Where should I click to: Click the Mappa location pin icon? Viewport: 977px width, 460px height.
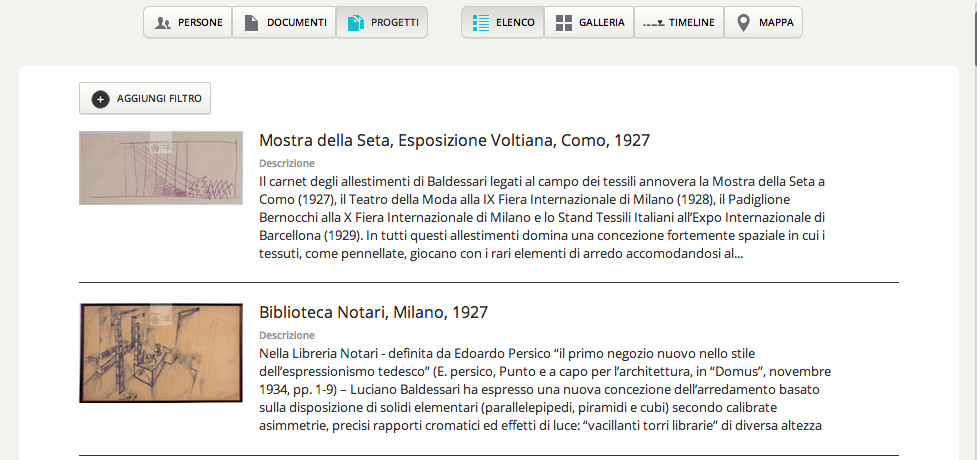click(743, 22)
